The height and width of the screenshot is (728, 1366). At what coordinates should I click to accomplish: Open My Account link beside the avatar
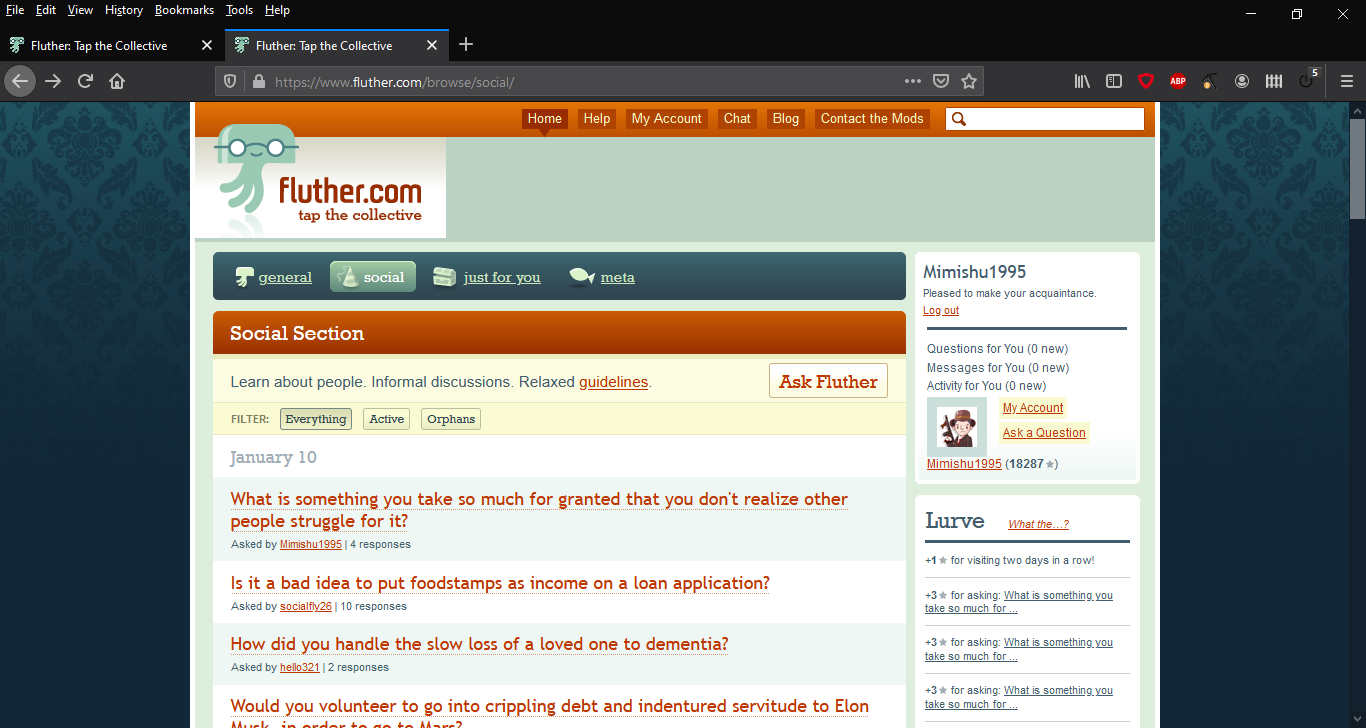[x=1033, y=408]
